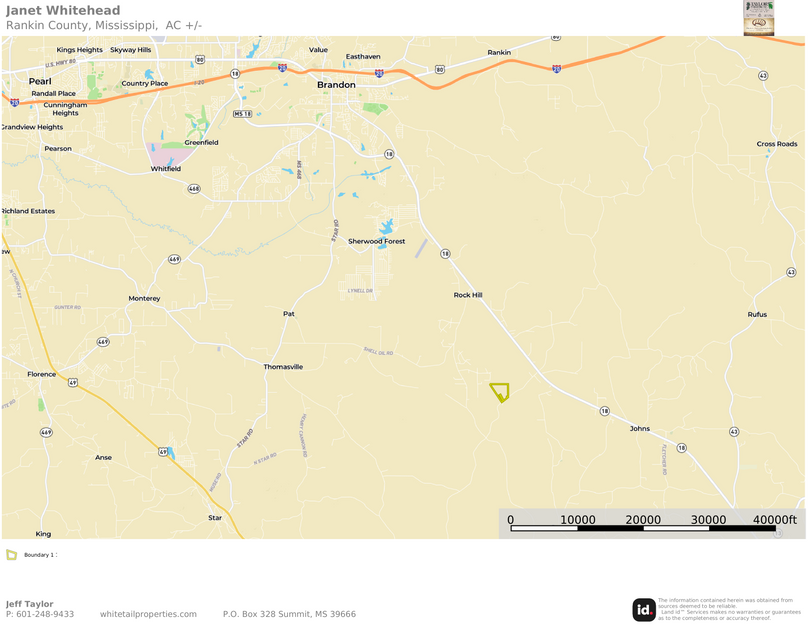Click the Rock Hill place label
Screen dimensions: 808x625
(468, 295)
